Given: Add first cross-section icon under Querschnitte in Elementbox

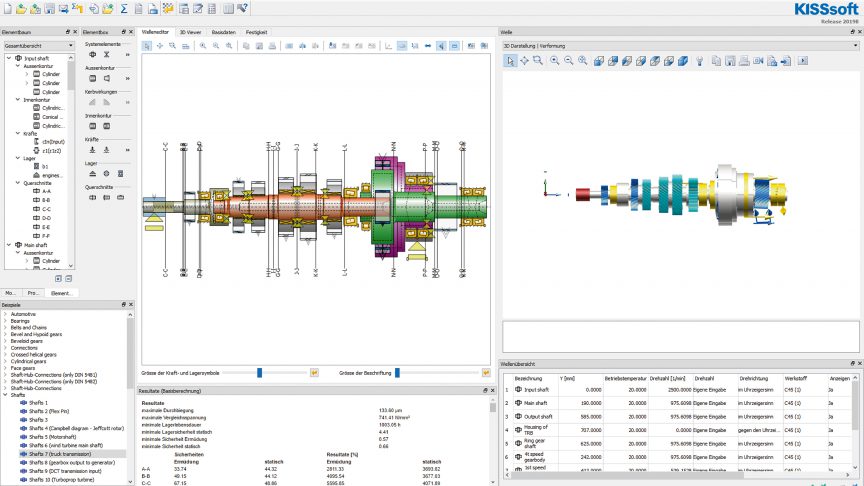Looking at the screenshot, I should (x=93, y=197).
